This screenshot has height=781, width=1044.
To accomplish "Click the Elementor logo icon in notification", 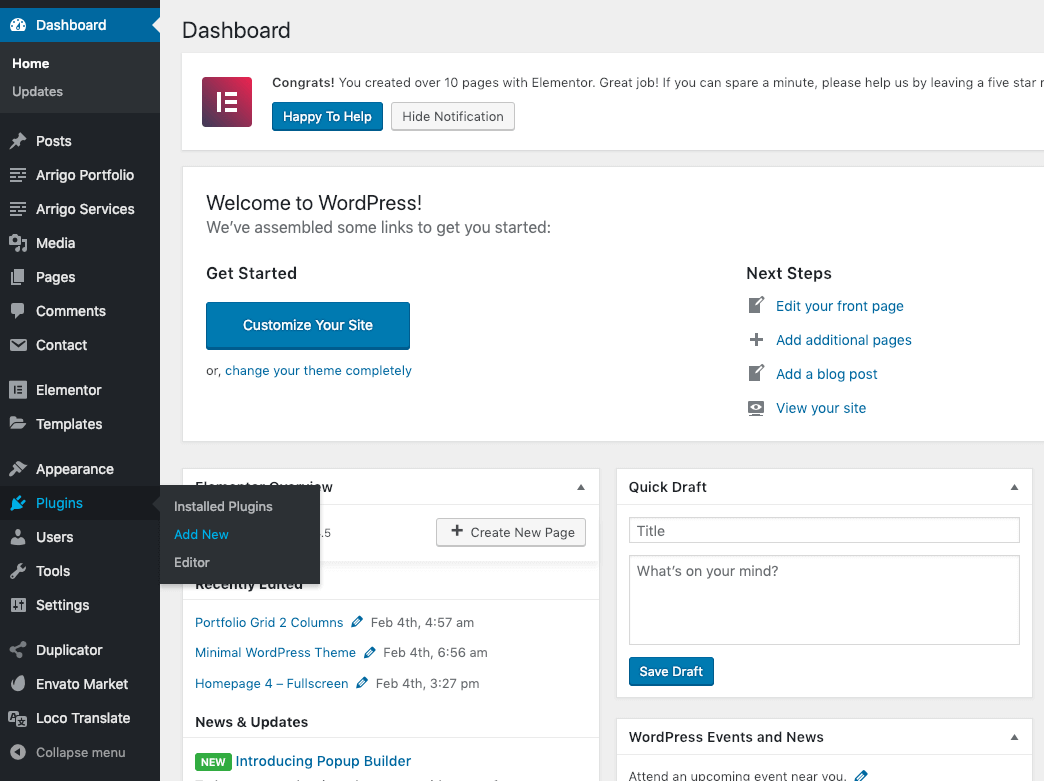I will coord(227,102).
